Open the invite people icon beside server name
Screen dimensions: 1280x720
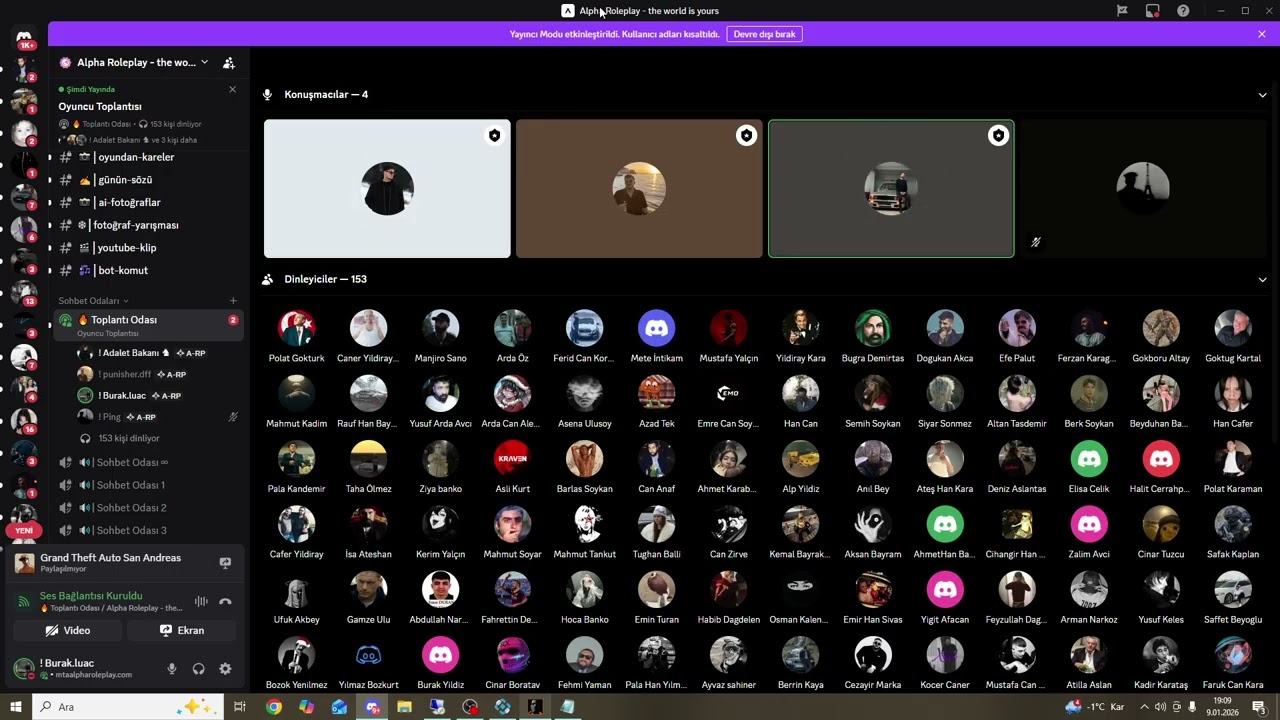click(229, 63)
